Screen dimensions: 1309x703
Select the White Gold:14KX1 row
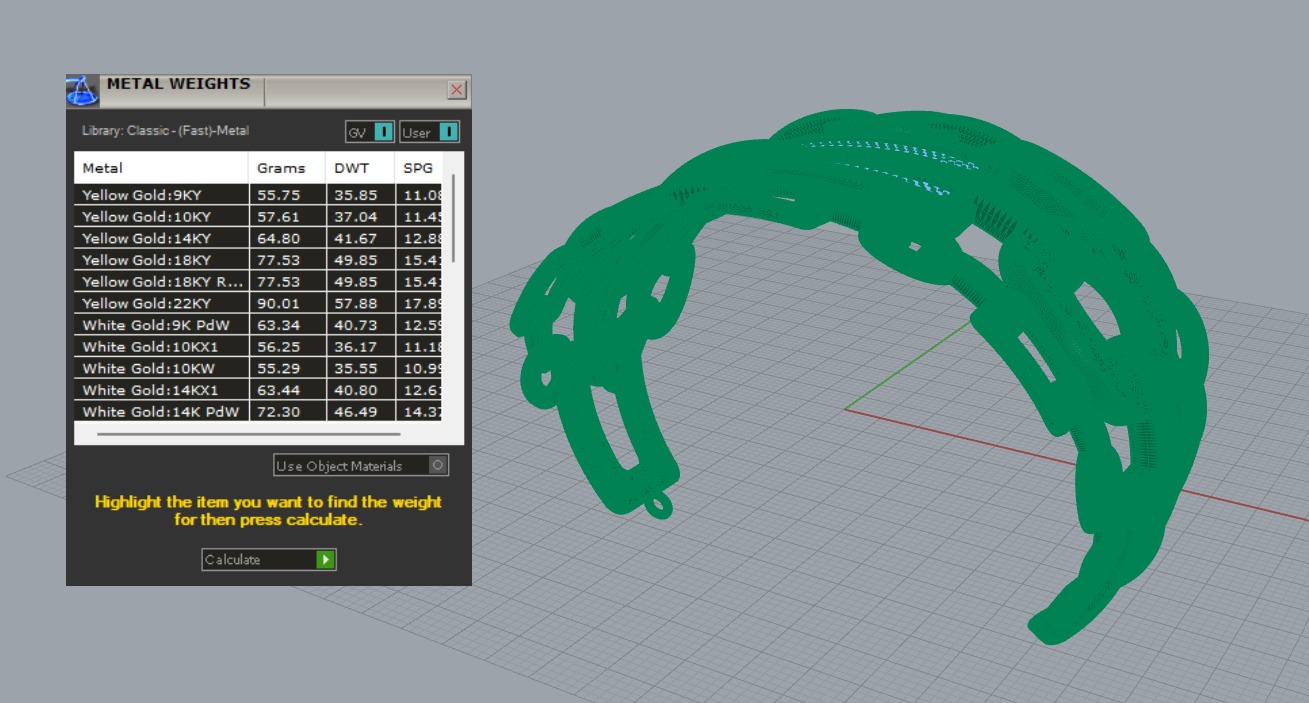pos(259,390)
